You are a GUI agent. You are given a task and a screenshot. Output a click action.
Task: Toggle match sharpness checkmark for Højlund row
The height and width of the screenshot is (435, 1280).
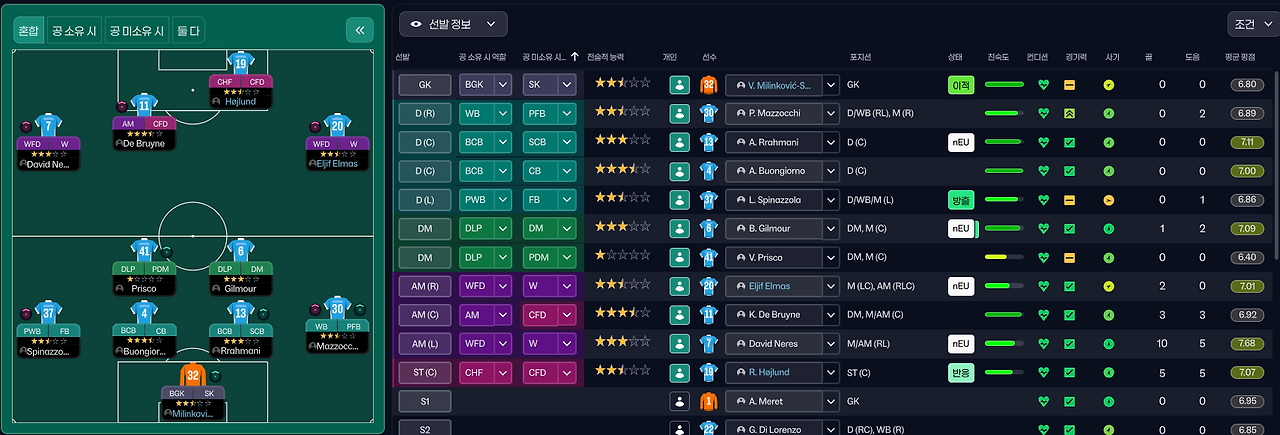[x=1069, y=373]
